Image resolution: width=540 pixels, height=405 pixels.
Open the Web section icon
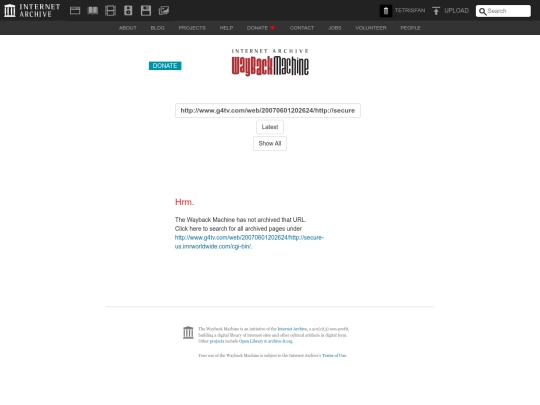click(x=75, y=11)
